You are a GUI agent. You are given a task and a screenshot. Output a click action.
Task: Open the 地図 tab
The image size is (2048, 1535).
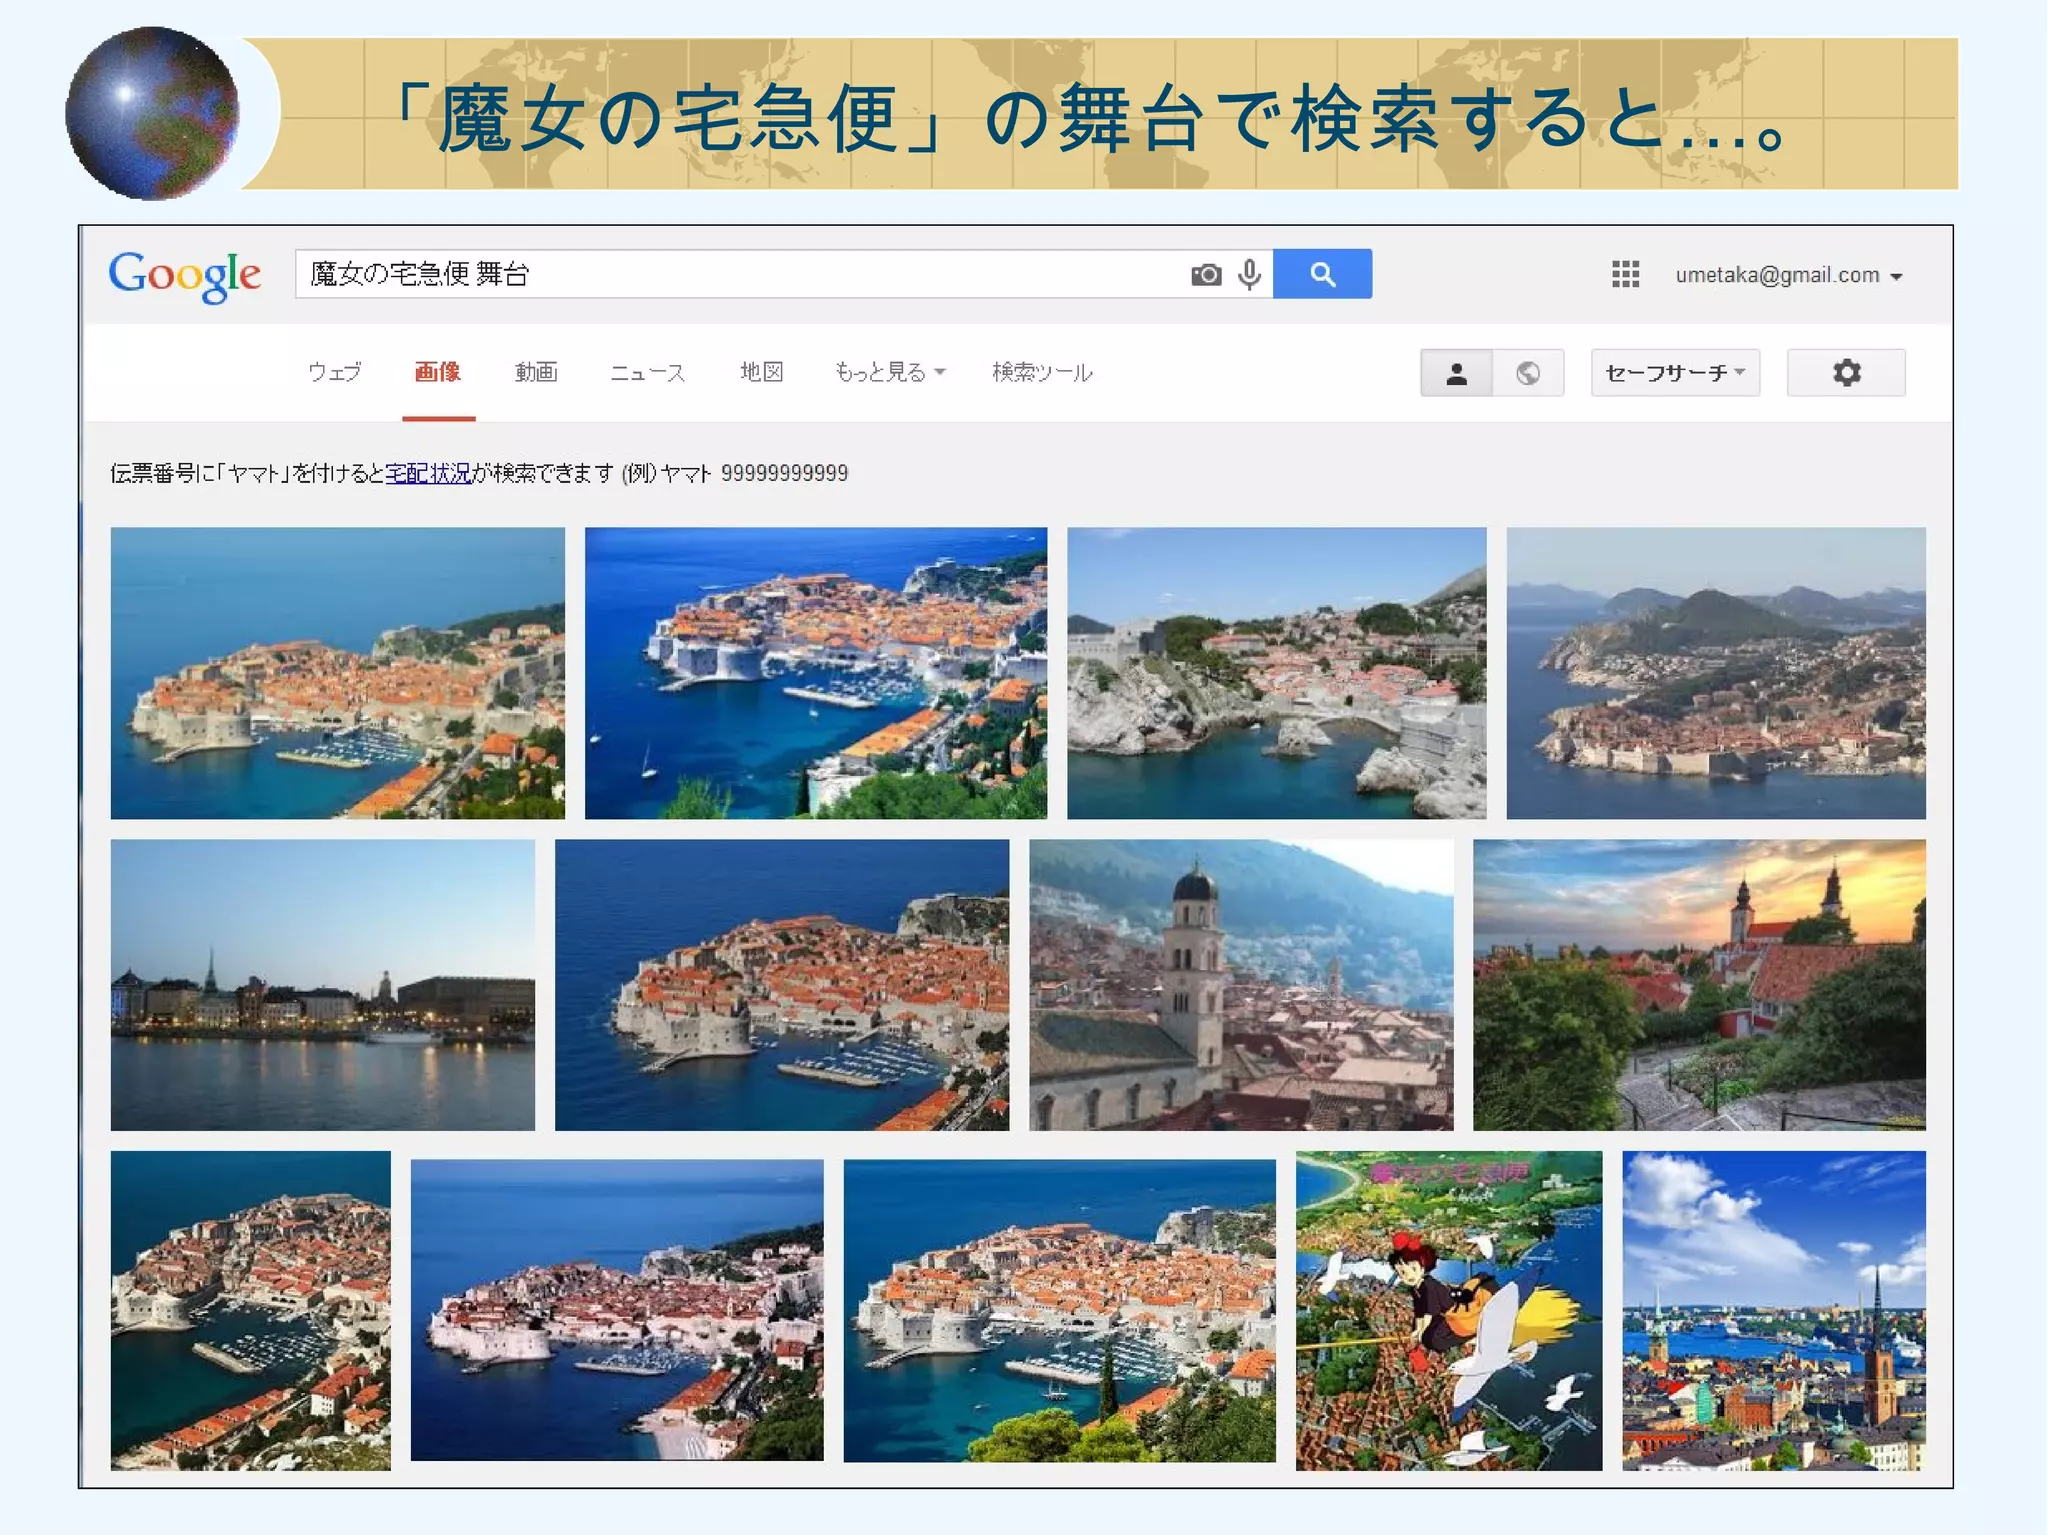point(761,372)
